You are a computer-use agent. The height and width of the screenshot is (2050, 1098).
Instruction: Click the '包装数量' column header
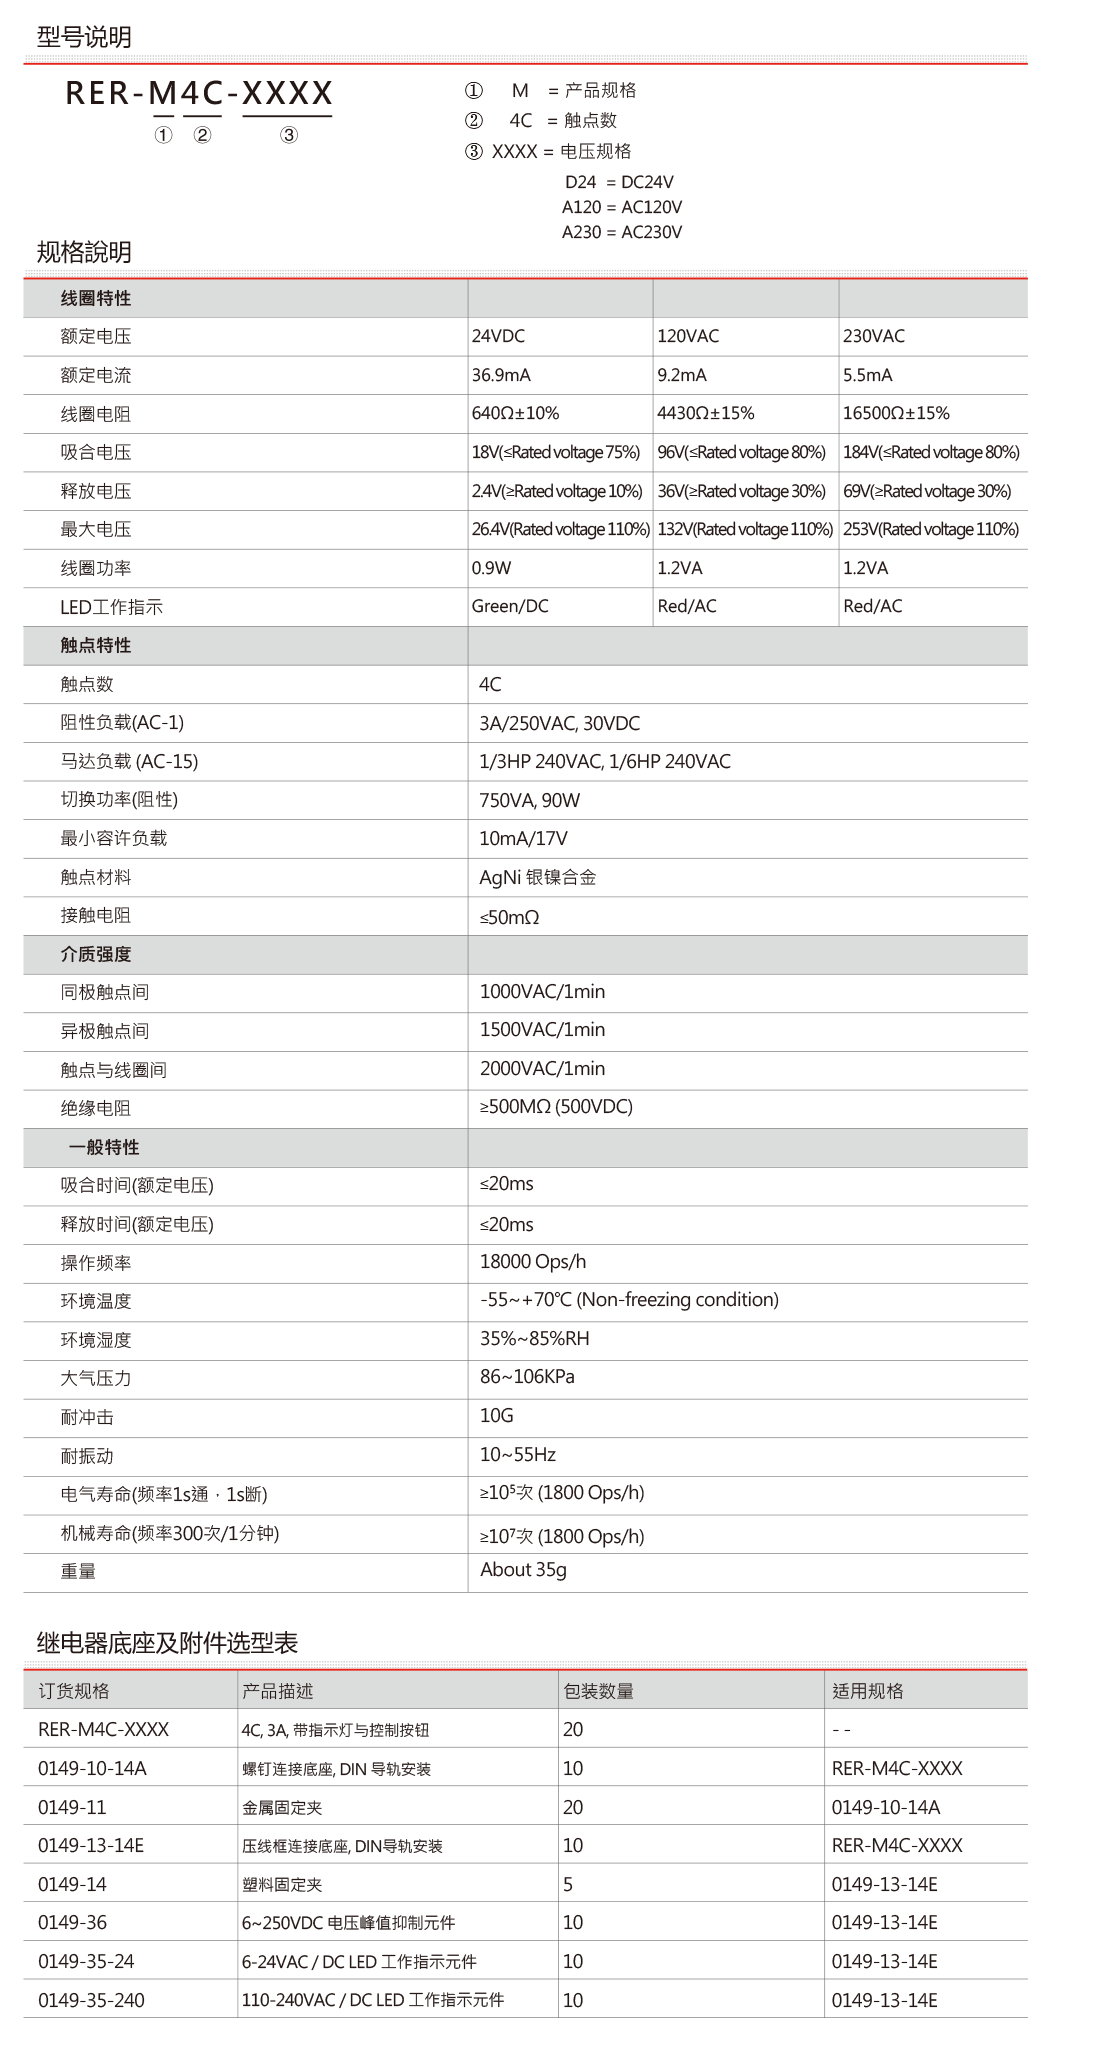599,1690
